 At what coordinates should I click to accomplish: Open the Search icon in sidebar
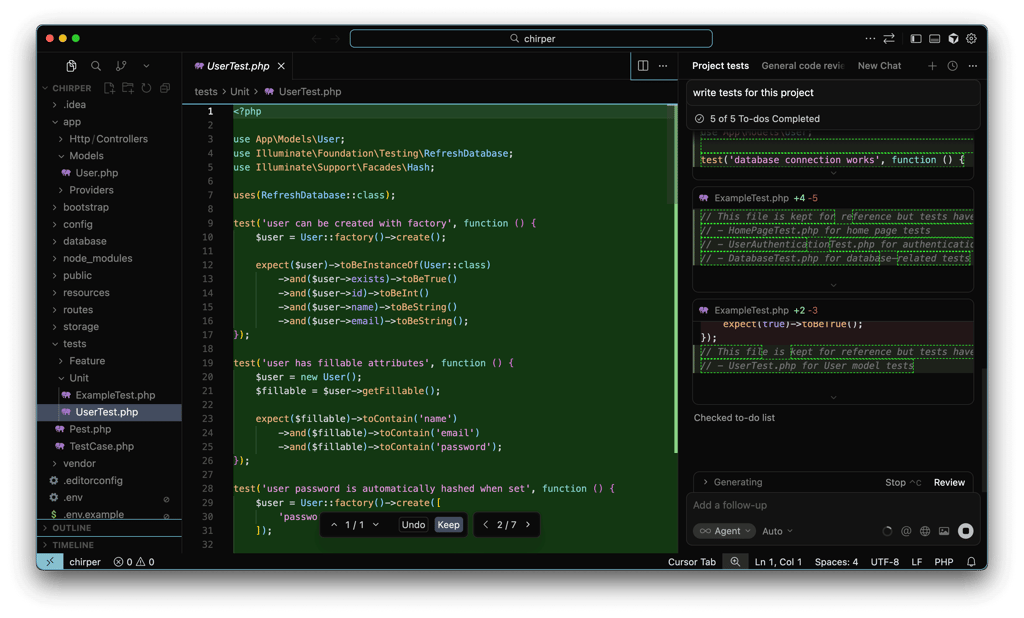(x=96, y=66)
